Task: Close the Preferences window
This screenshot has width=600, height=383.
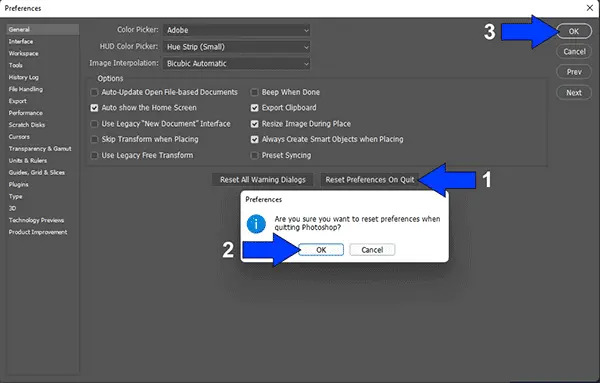Action: click(590, 8)
